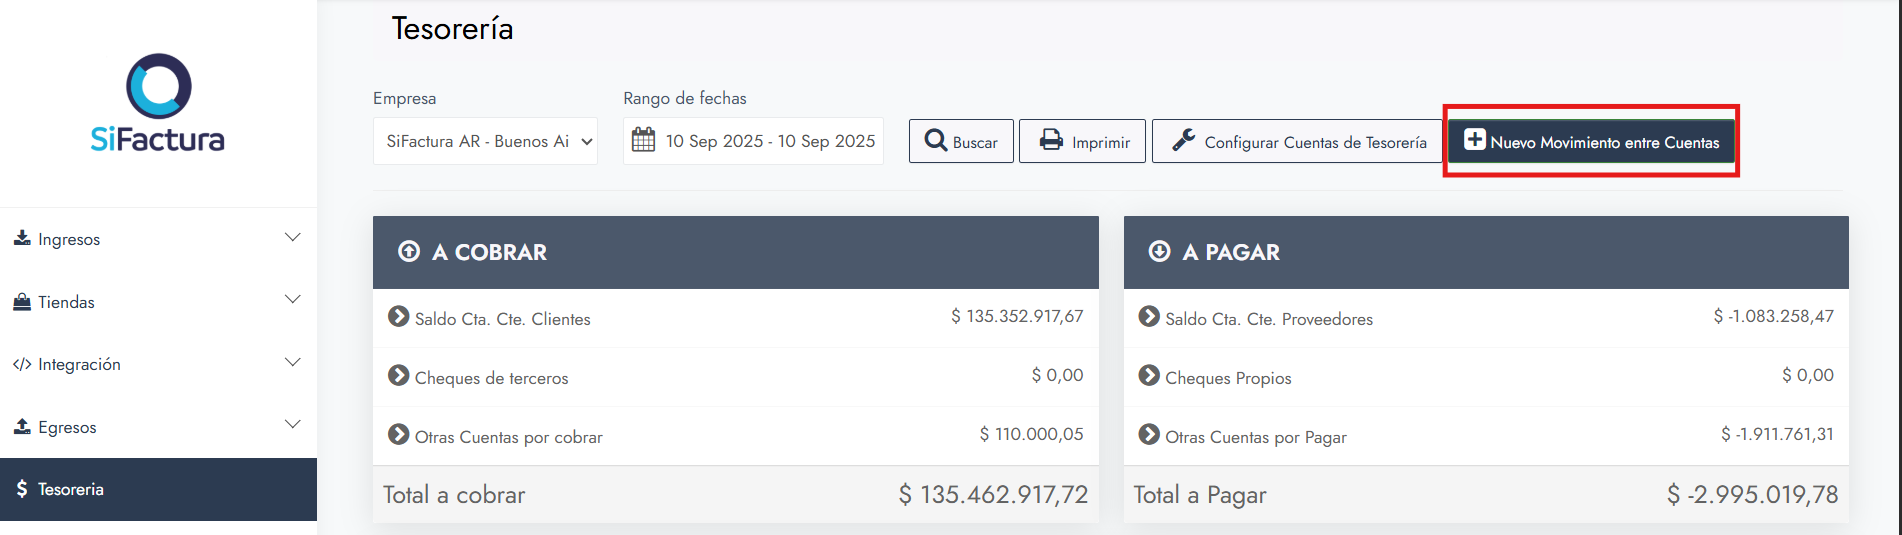Open the Empresa dropdown
Image resolution: width=1902 pixels, height=535 pixels.
485,141
